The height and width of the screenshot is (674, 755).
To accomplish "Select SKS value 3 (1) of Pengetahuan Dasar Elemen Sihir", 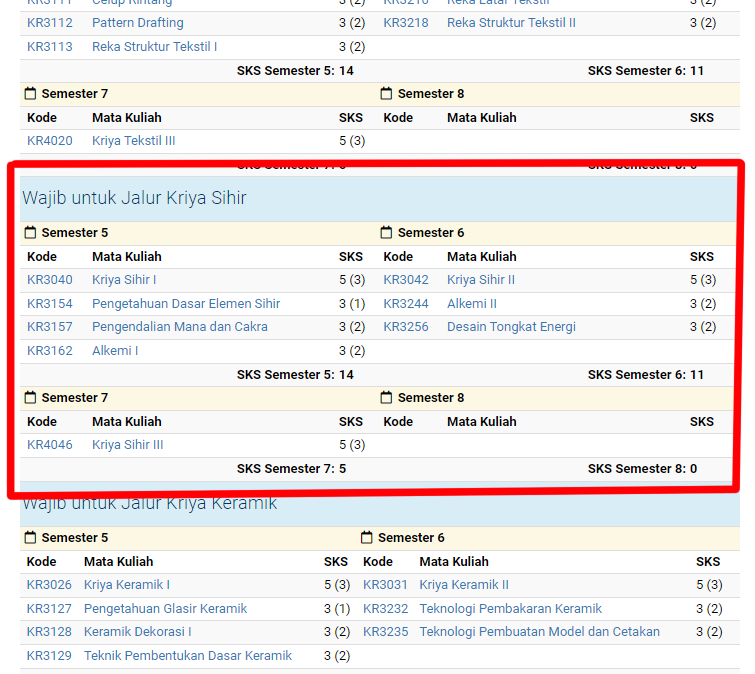I will pos(352,304).
